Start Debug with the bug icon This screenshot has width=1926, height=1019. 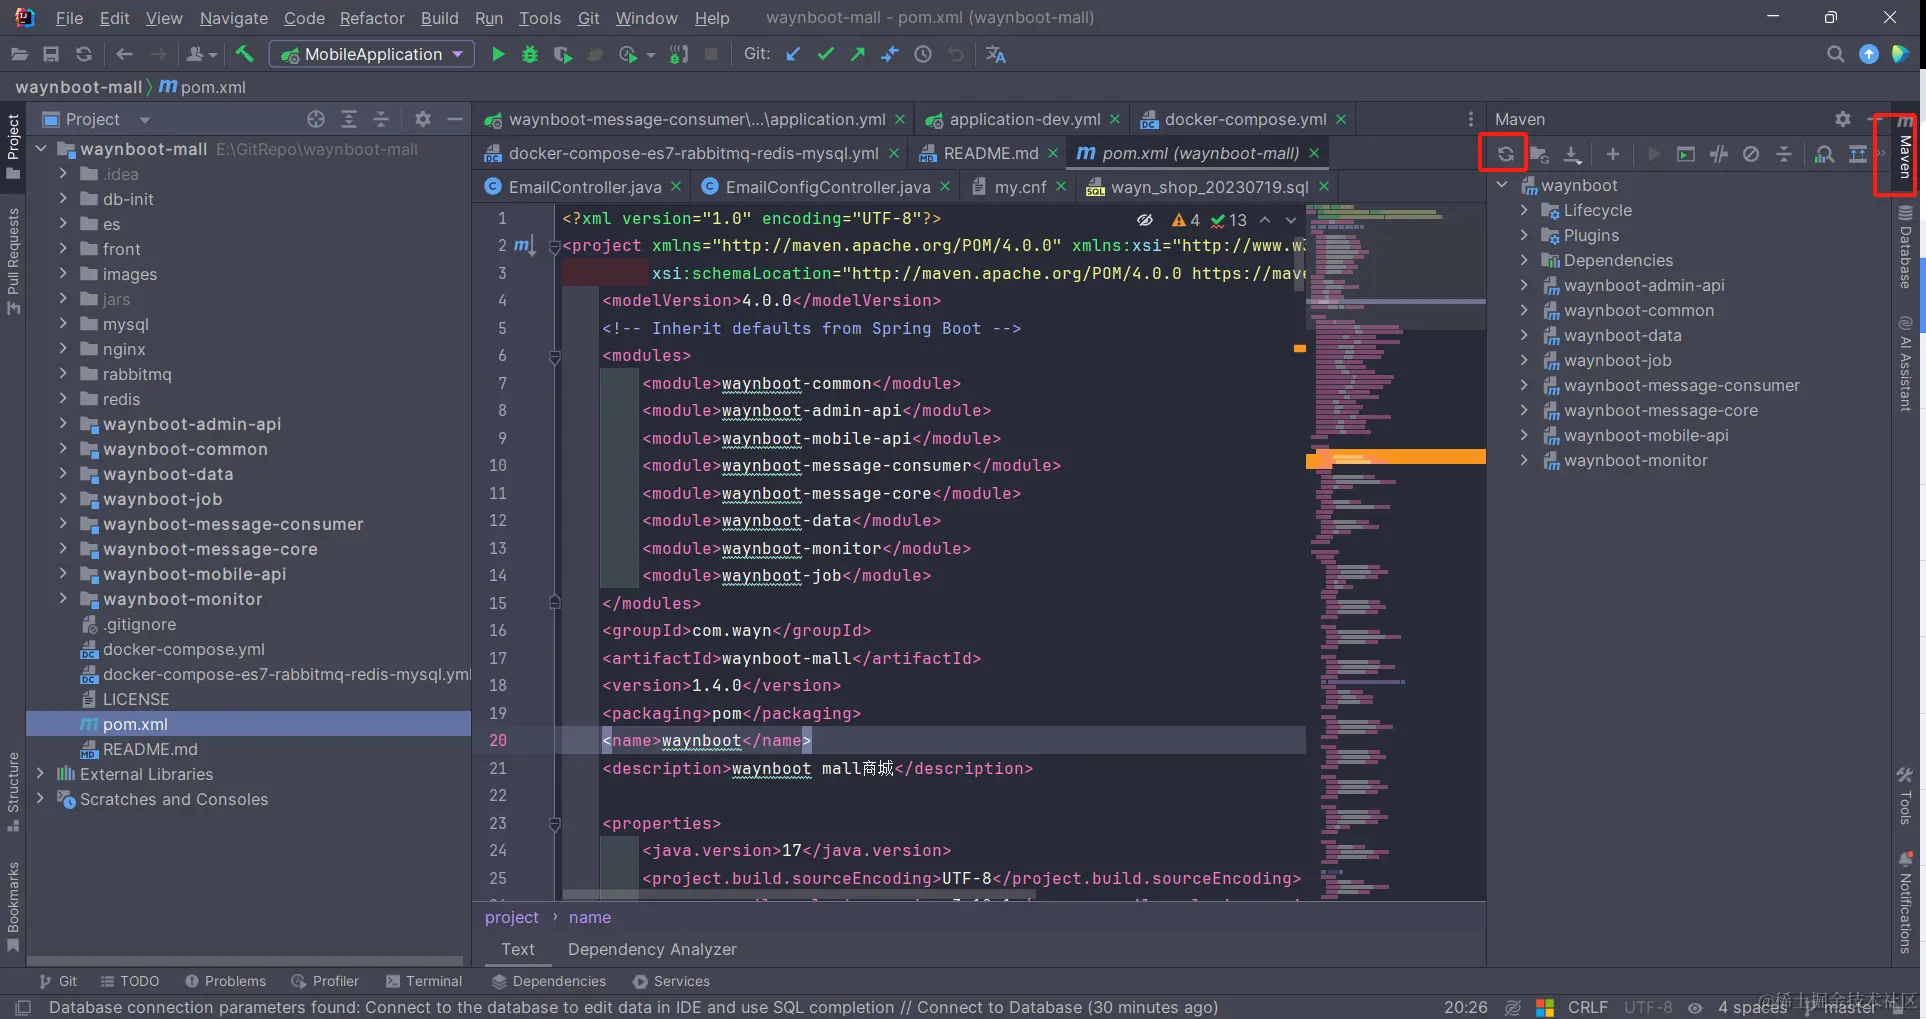tap(530, 55)
